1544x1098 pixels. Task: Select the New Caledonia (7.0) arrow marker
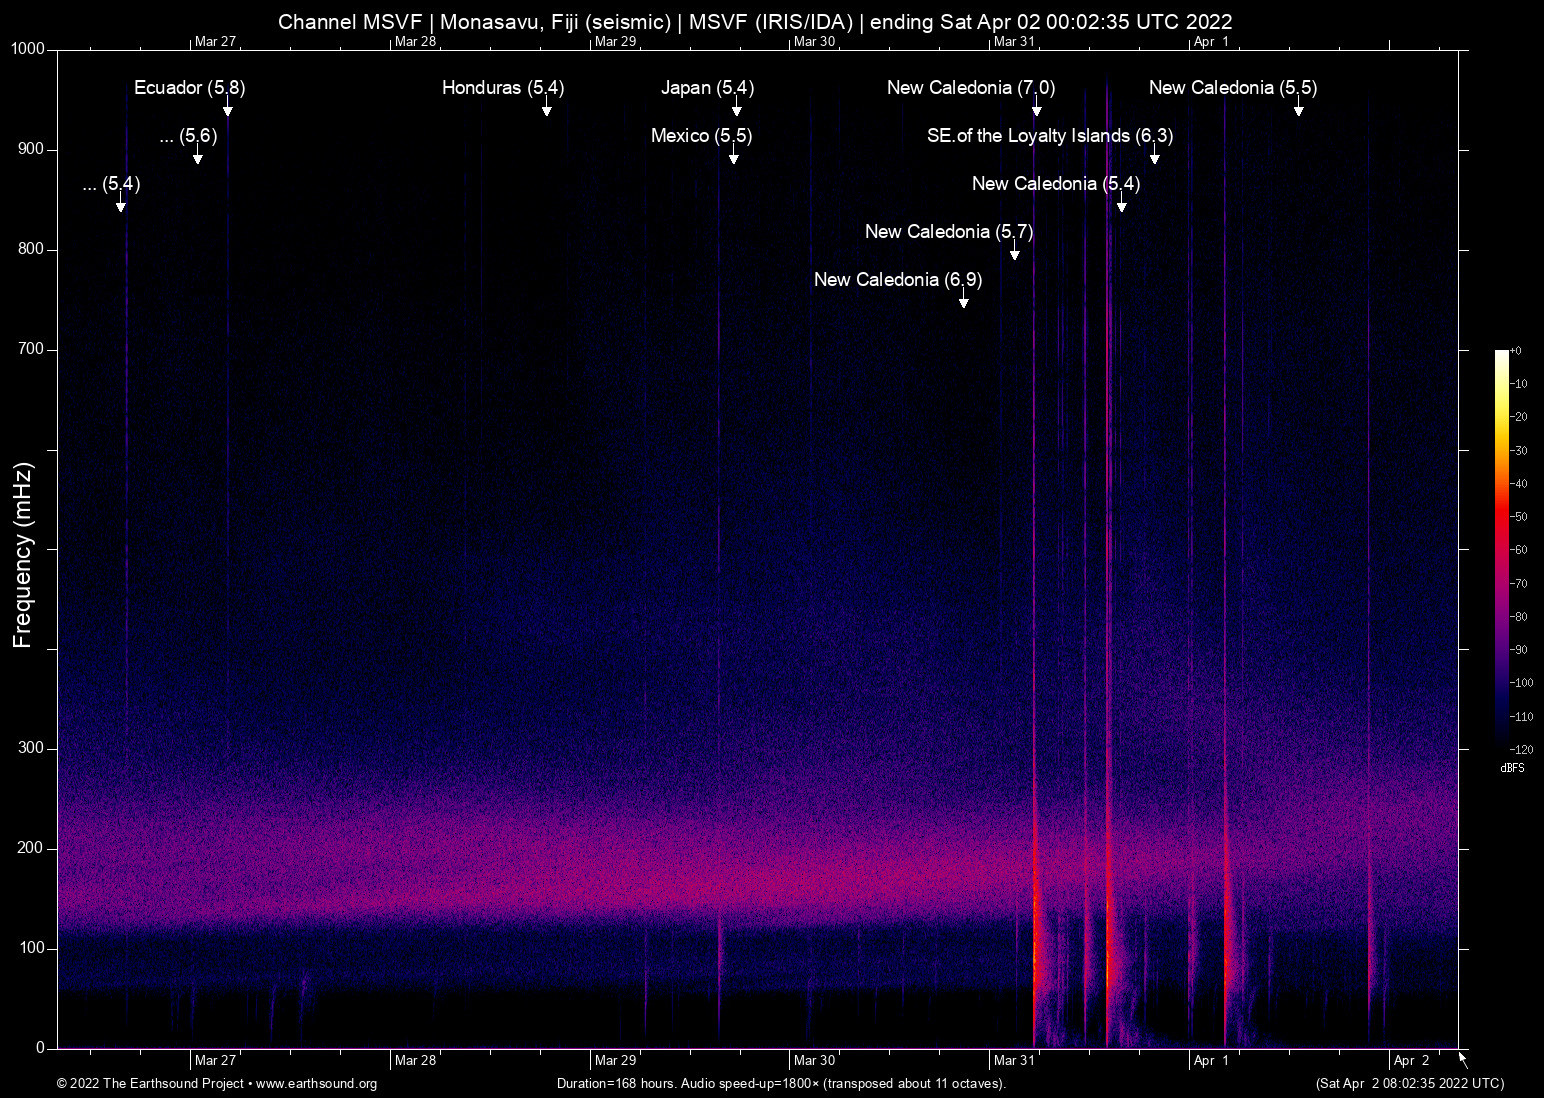coord(1037,108)
